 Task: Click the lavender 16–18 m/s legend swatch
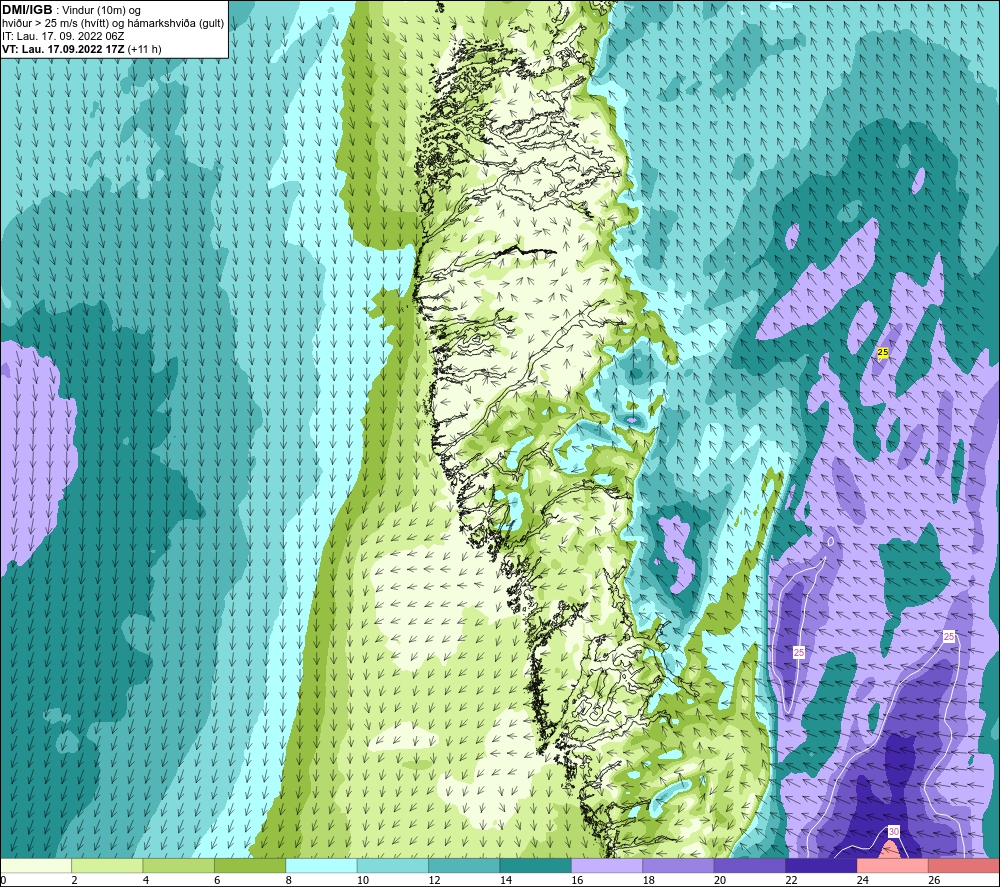(x=607, y=866)
